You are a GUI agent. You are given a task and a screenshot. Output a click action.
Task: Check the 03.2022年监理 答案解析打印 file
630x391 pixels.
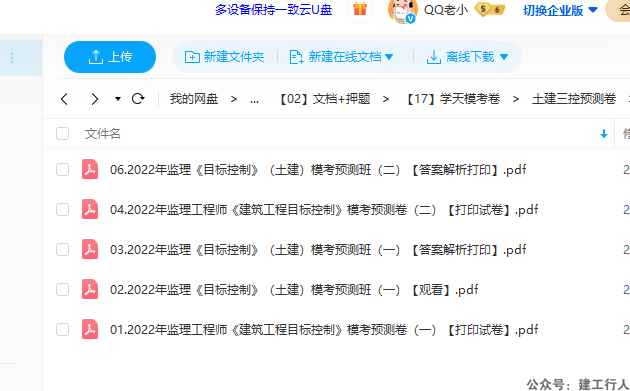pyautogui.click(x=62, y=250)
